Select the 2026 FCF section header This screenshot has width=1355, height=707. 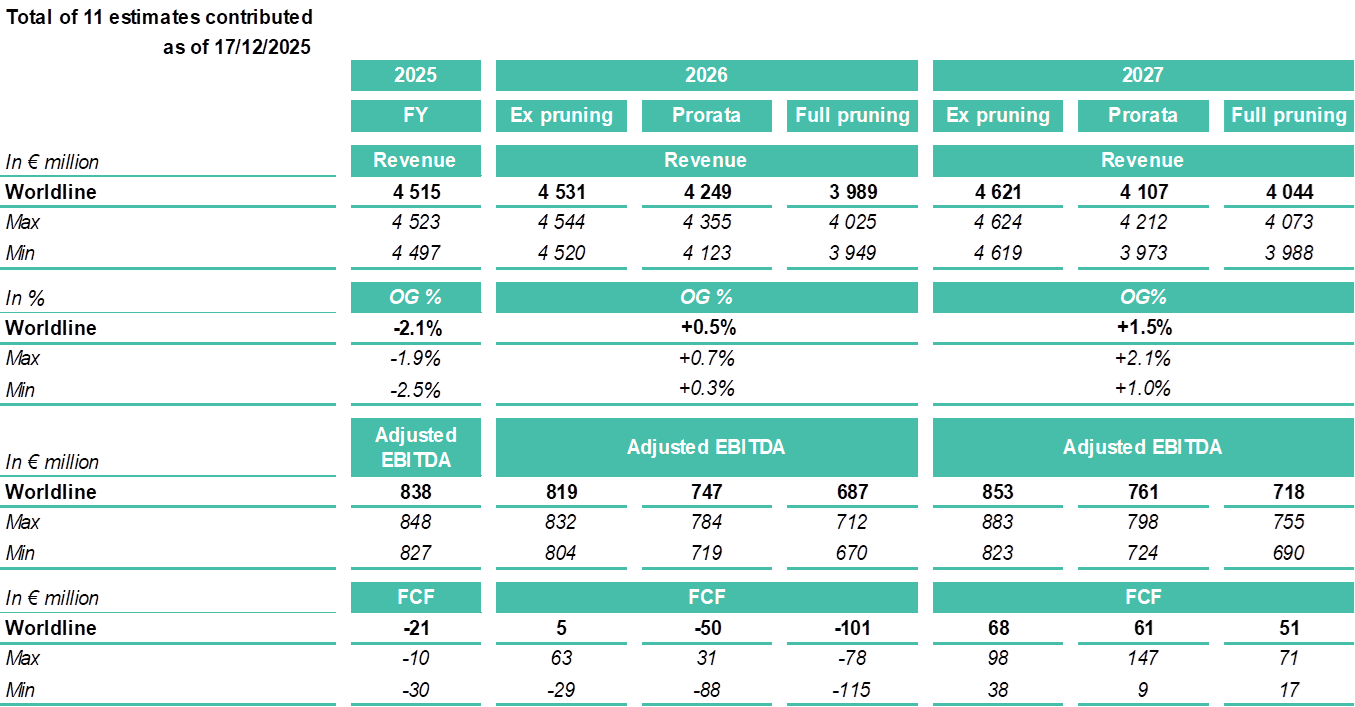pos(706,597)
